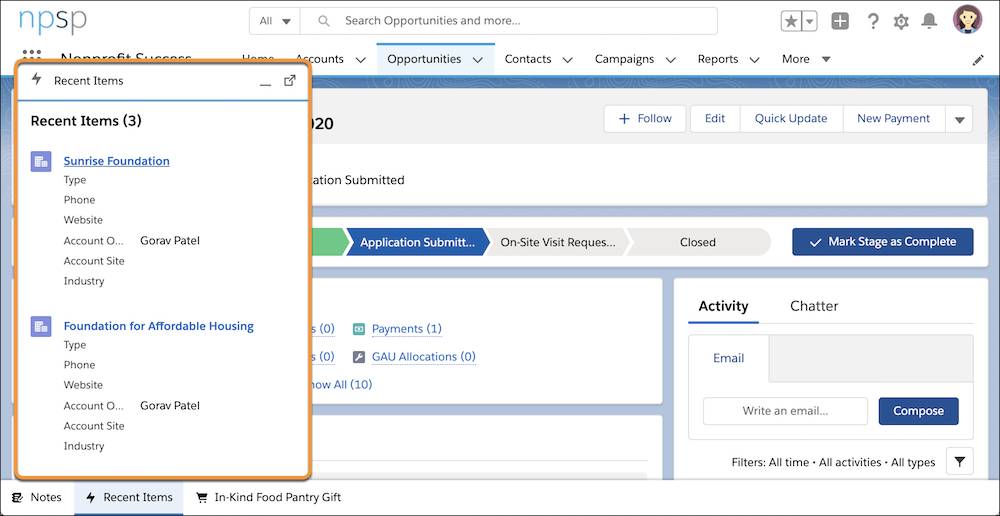Expand the Contacts tab chevron
This screenshot has height=516, width=1000.
[568, 60]
